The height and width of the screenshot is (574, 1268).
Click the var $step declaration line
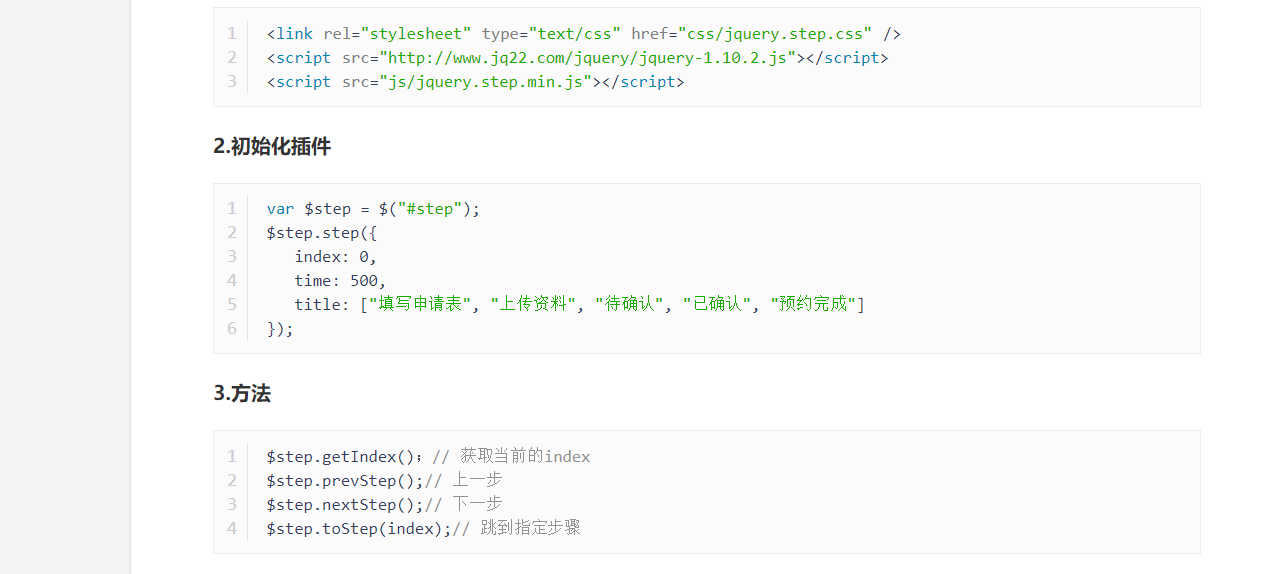[373, 209]
